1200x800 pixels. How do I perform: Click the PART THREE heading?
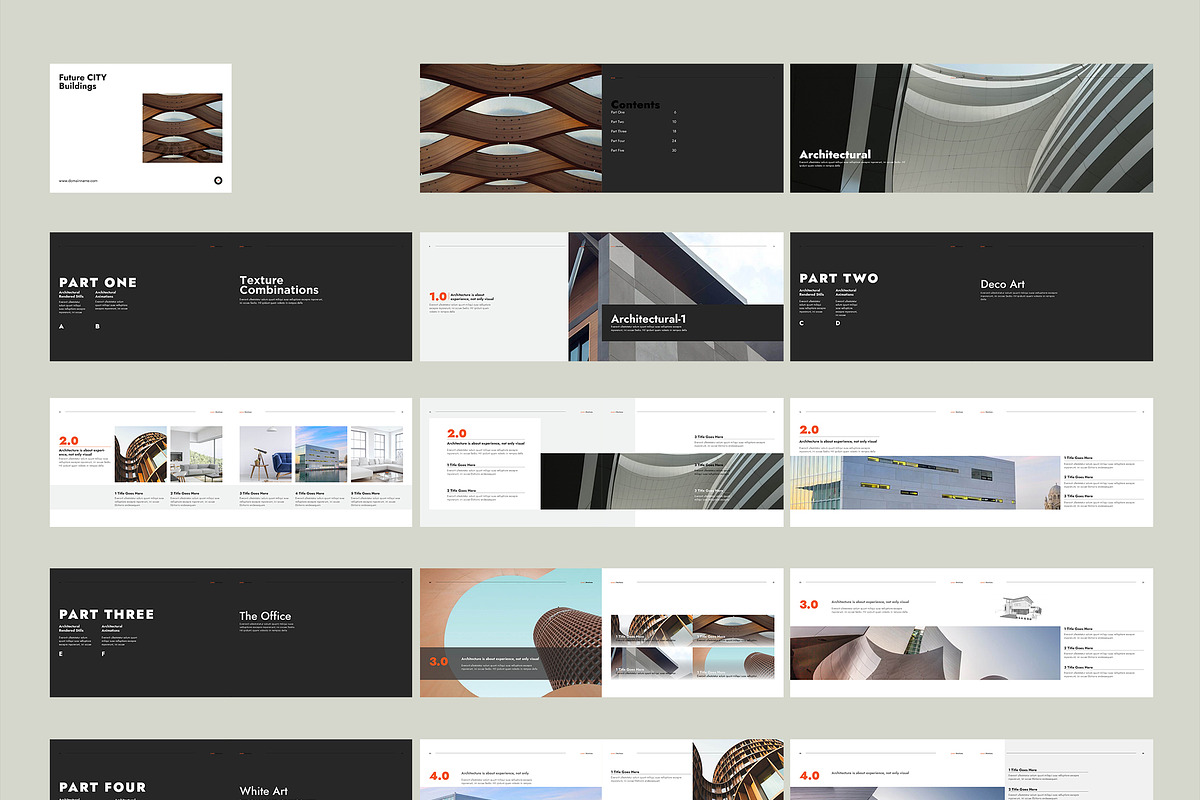click(x=106, y=614)
